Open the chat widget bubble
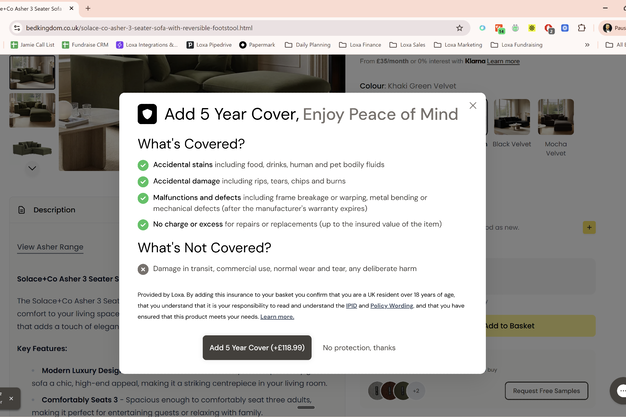Screen dimensions: 626x417 pos(617,390)
